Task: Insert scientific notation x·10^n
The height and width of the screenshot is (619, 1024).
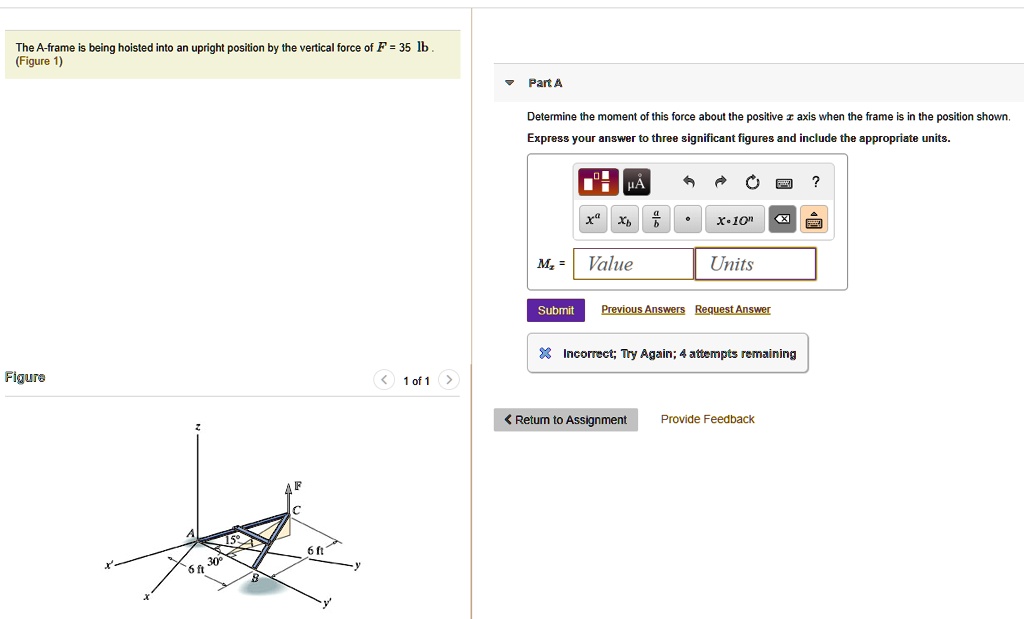Action: coord(735,220)
